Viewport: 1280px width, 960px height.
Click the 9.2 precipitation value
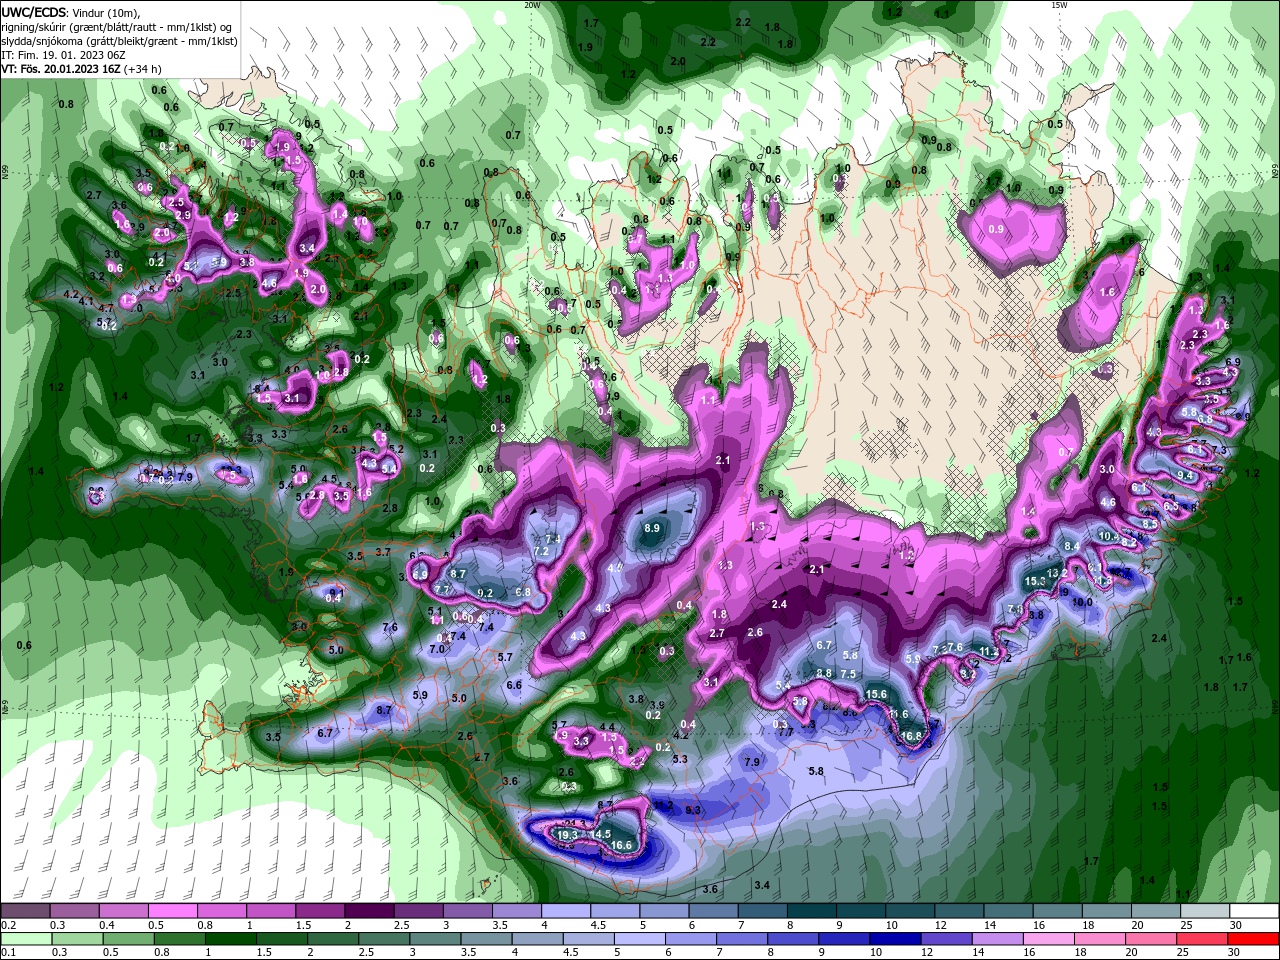pos(486,593)
